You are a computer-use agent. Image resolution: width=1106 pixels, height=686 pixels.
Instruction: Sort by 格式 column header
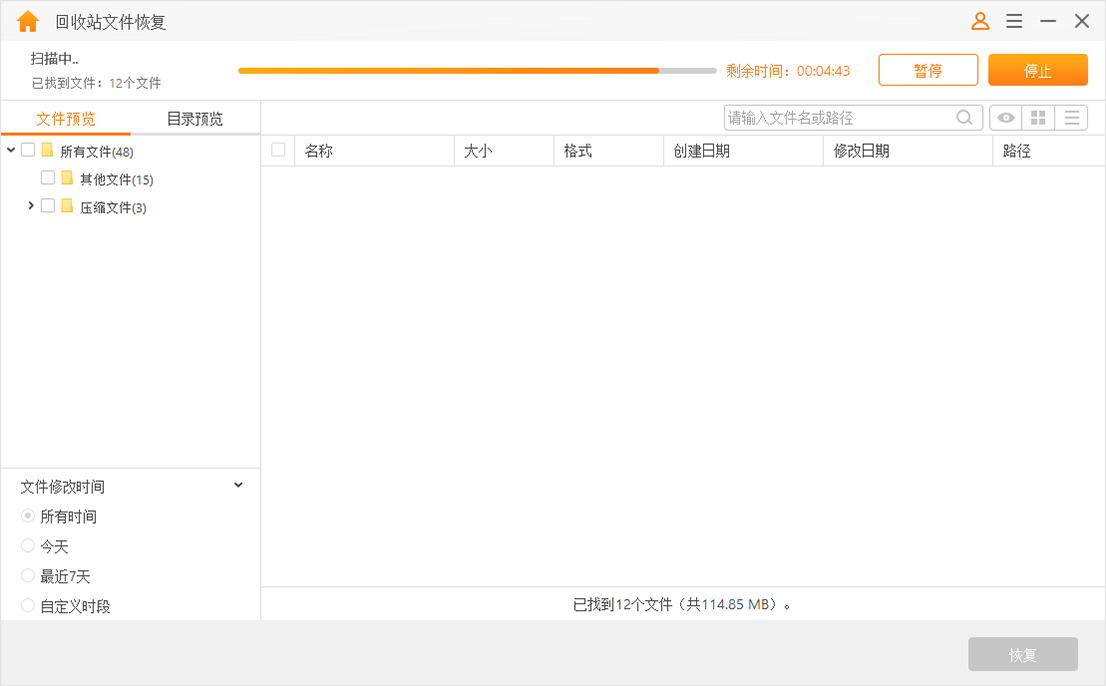pyautogui.click(x=608, y=151)
